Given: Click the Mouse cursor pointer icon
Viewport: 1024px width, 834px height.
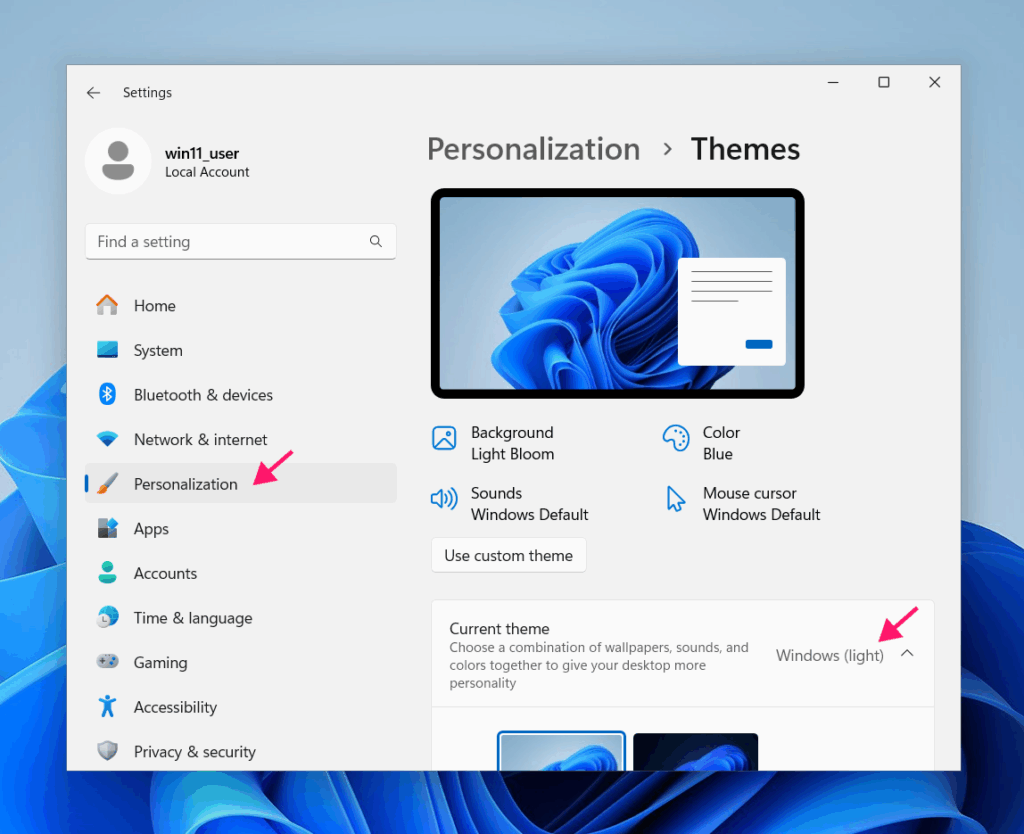Looking at the screenshot, I should [676, 499].
